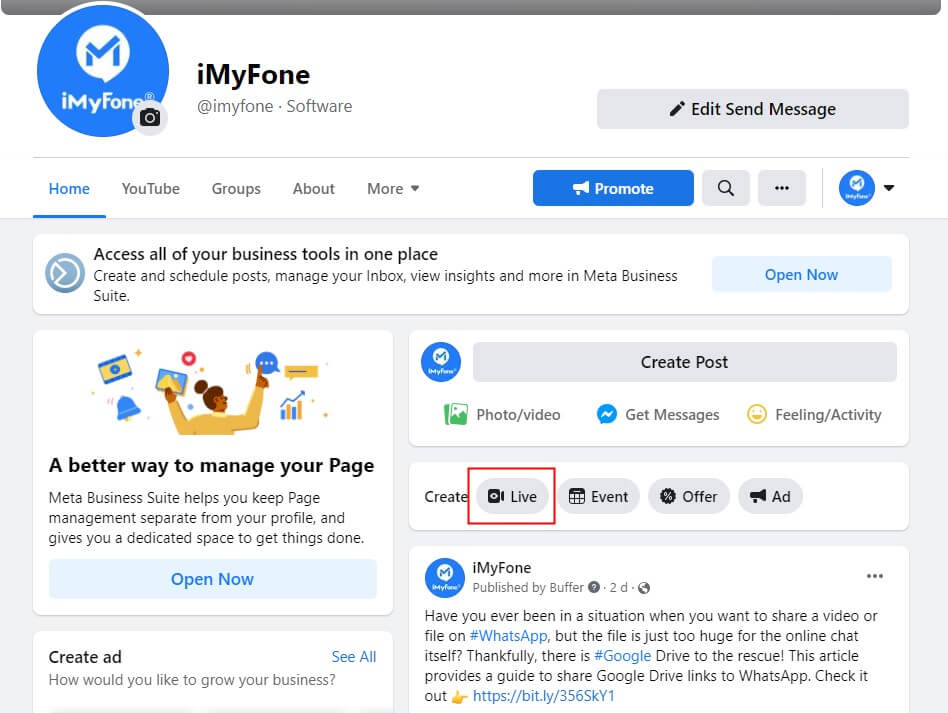Open the account switcher dropdown arrow
This screenshot has width=948, height=713.
coord(888,188)
